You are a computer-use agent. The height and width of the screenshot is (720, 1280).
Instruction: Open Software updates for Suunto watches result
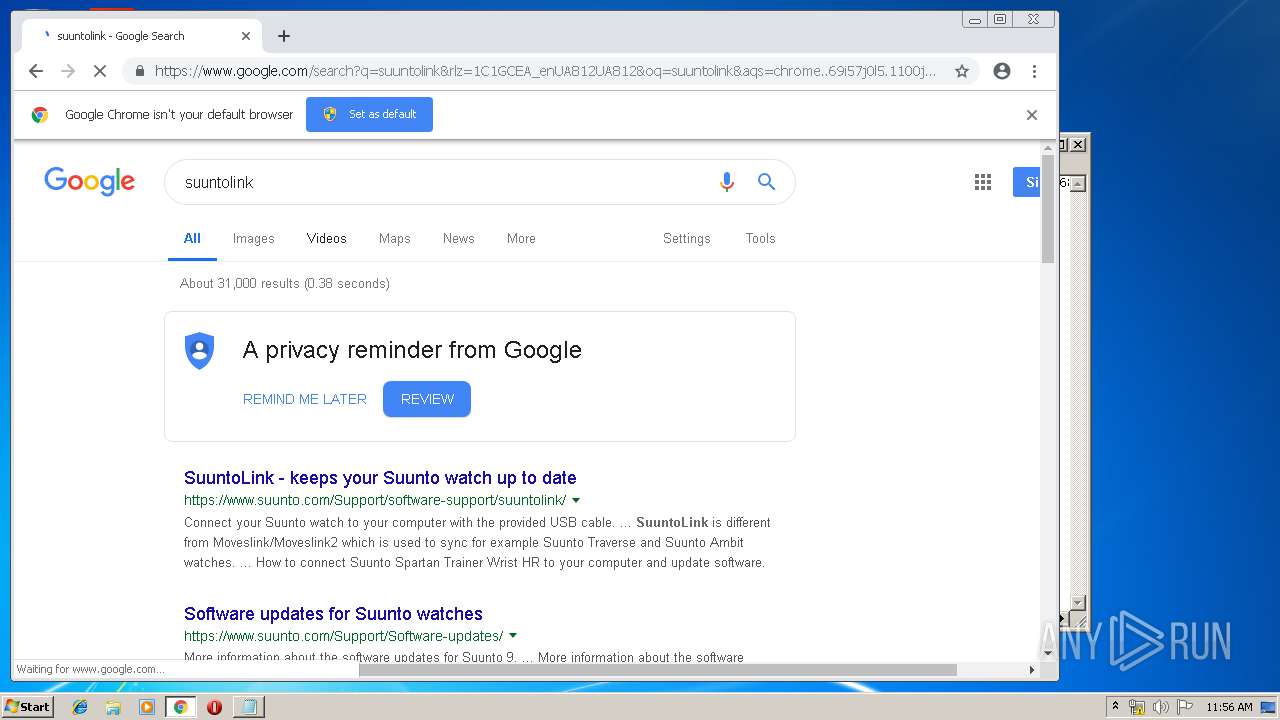coord(333,614)
